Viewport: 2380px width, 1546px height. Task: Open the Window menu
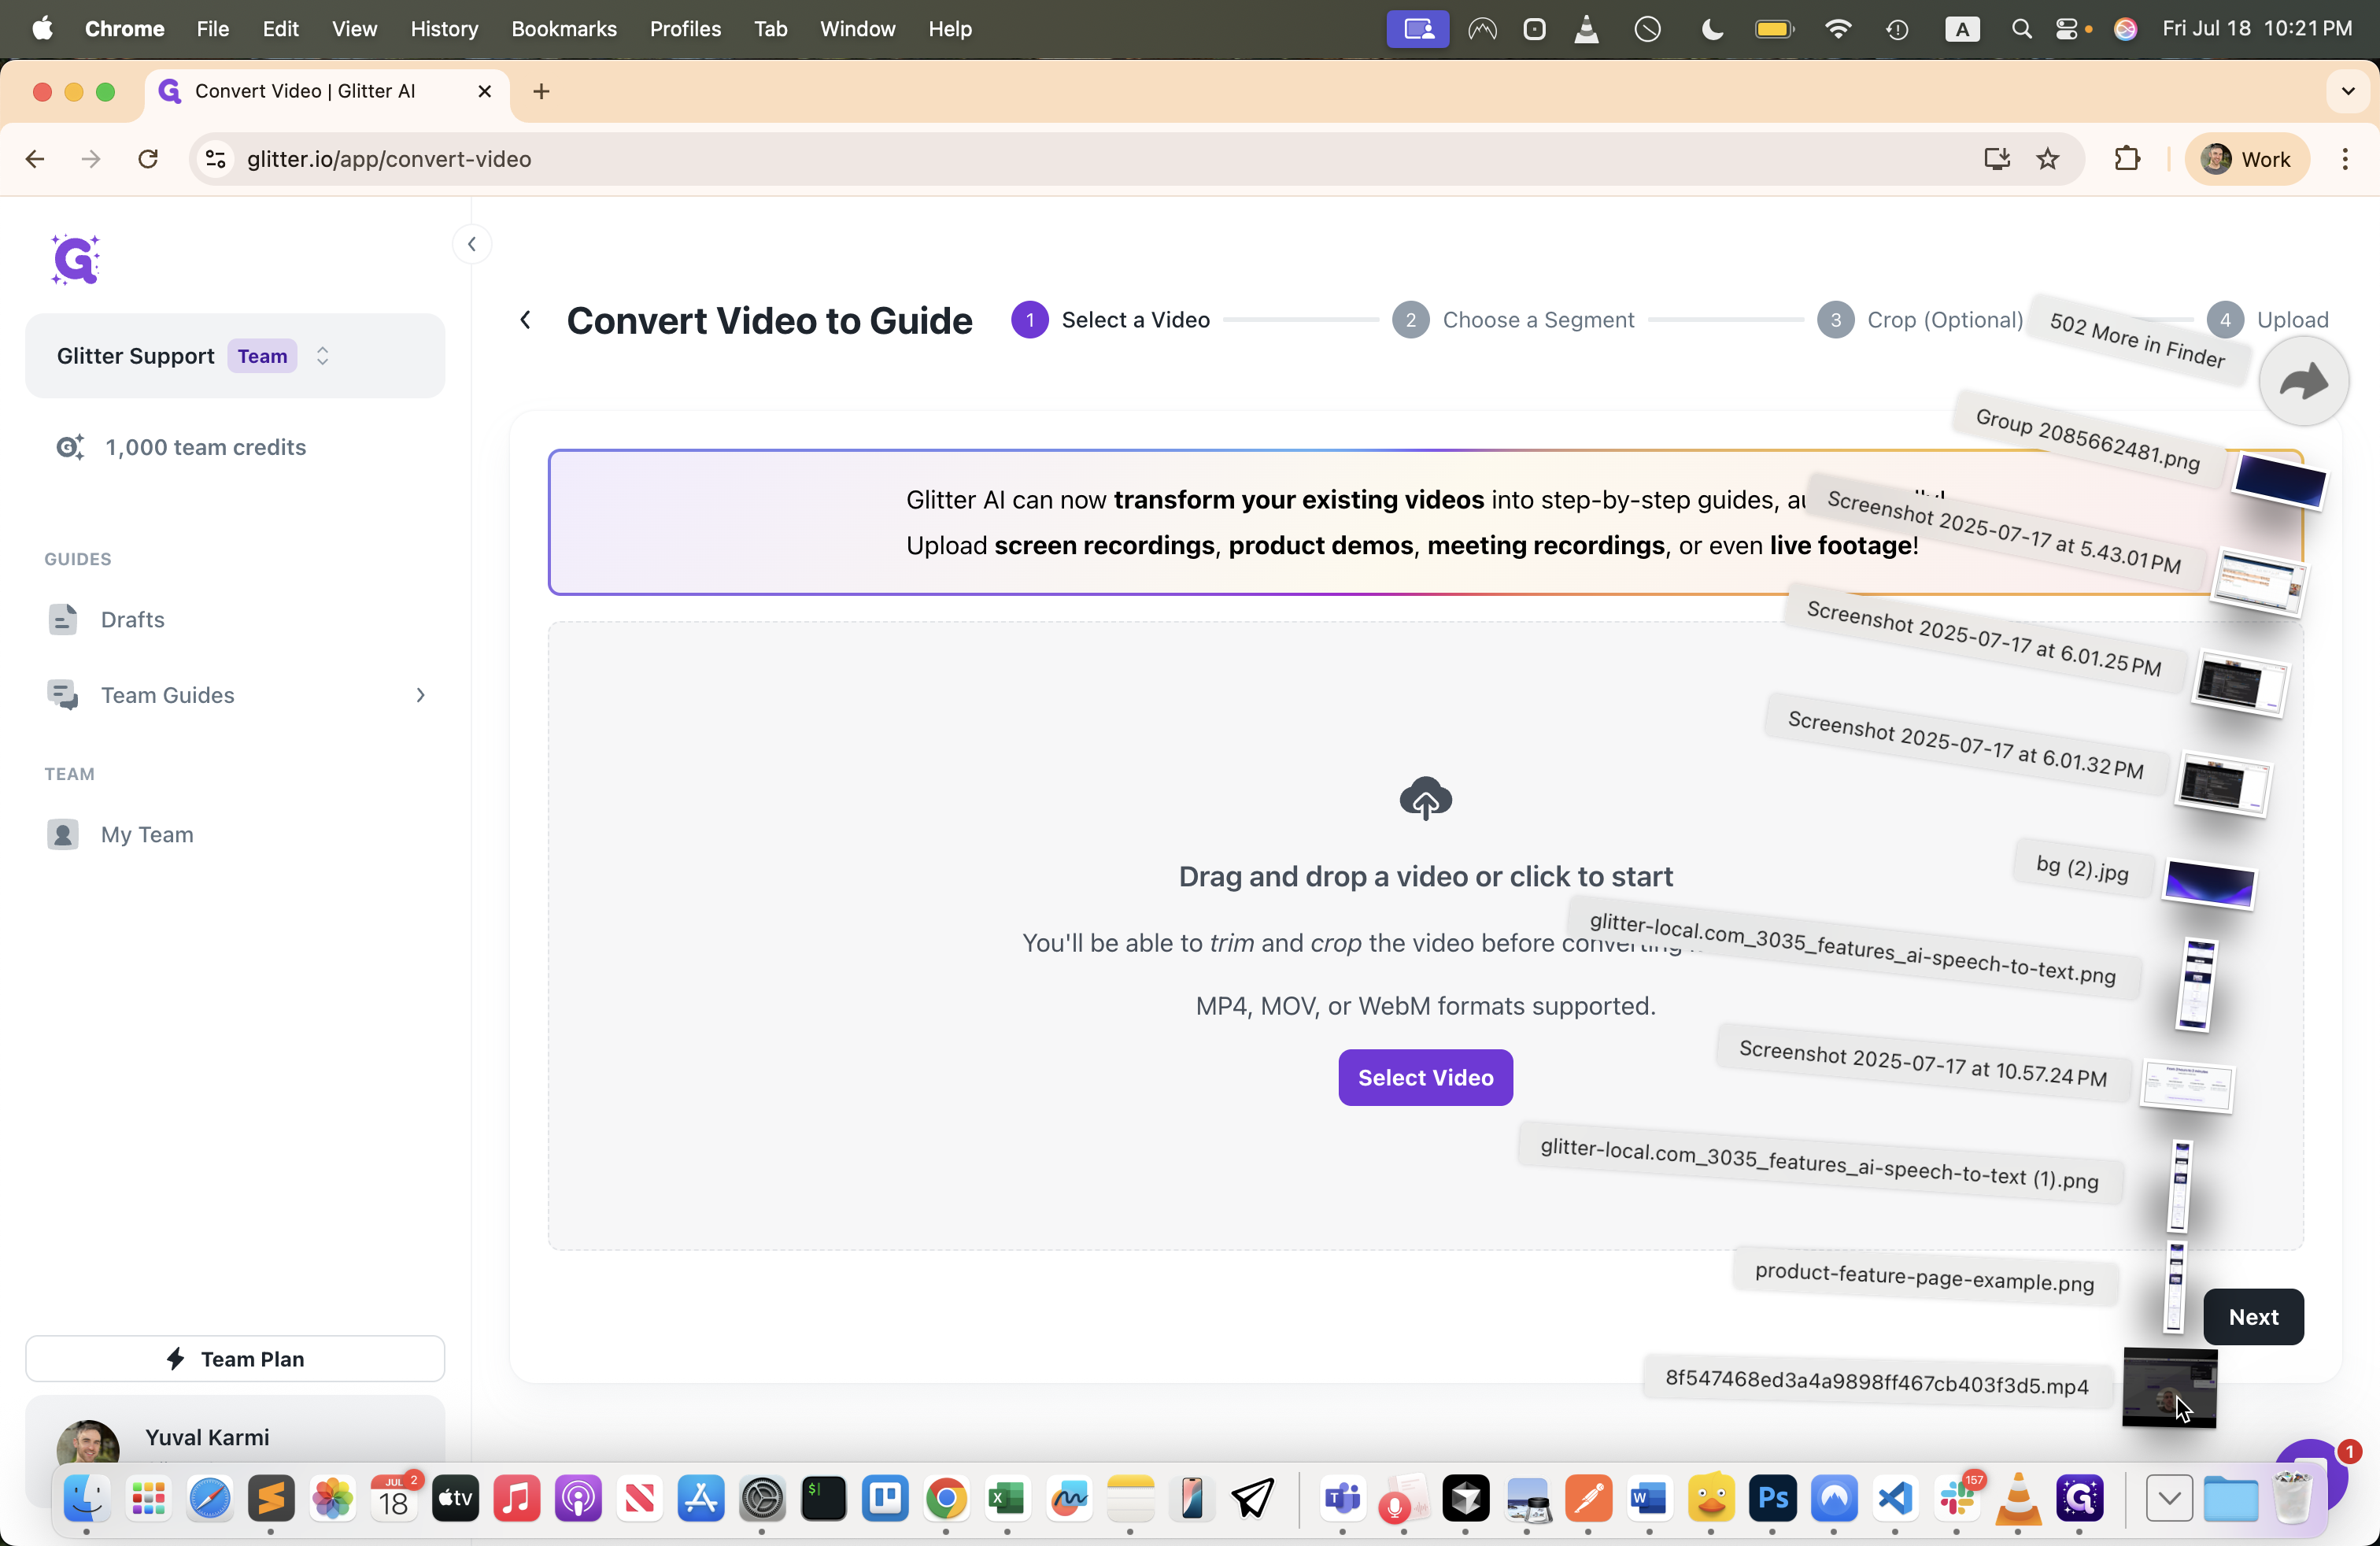click(857, 29)
